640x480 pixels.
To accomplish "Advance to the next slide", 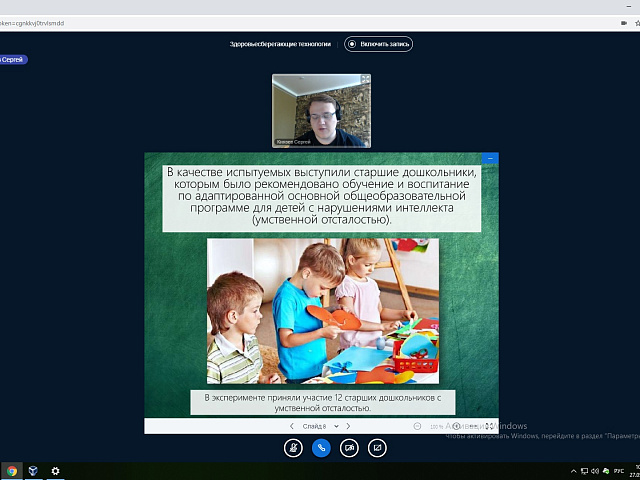I will [349, 426].
